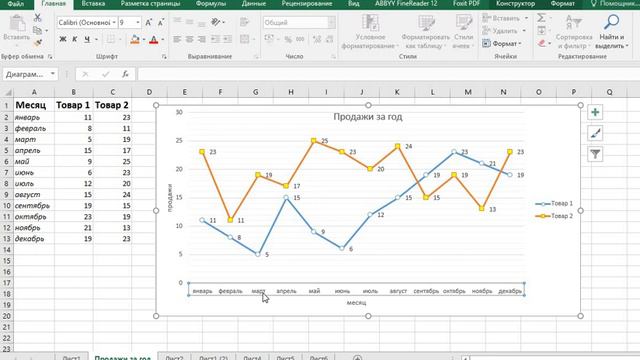Image resolution: width=640 pixels, height=360 pixels.
Task: Open the underline style dropdown arrow
Action: pyautogui.click(x=96, y=40)
